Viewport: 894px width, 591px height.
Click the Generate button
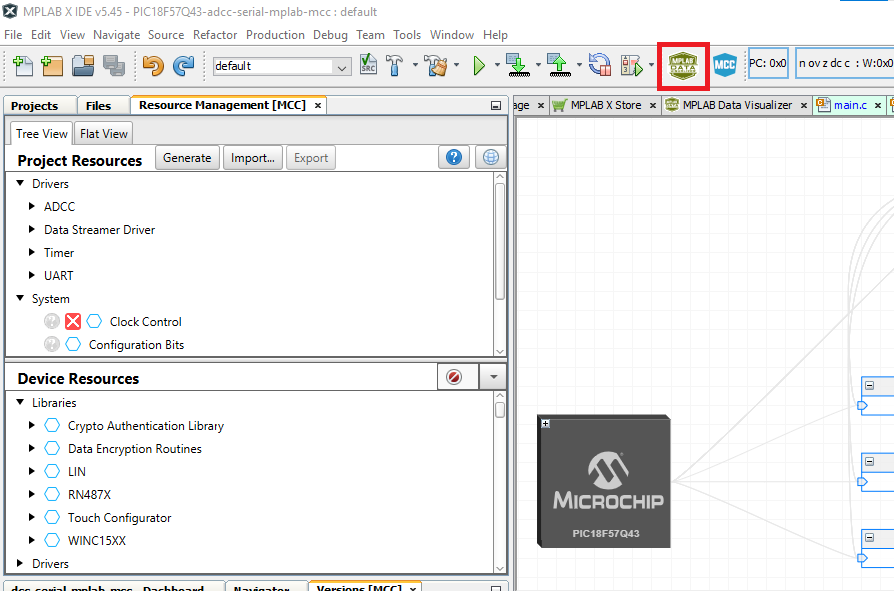(x=187, y=158)
